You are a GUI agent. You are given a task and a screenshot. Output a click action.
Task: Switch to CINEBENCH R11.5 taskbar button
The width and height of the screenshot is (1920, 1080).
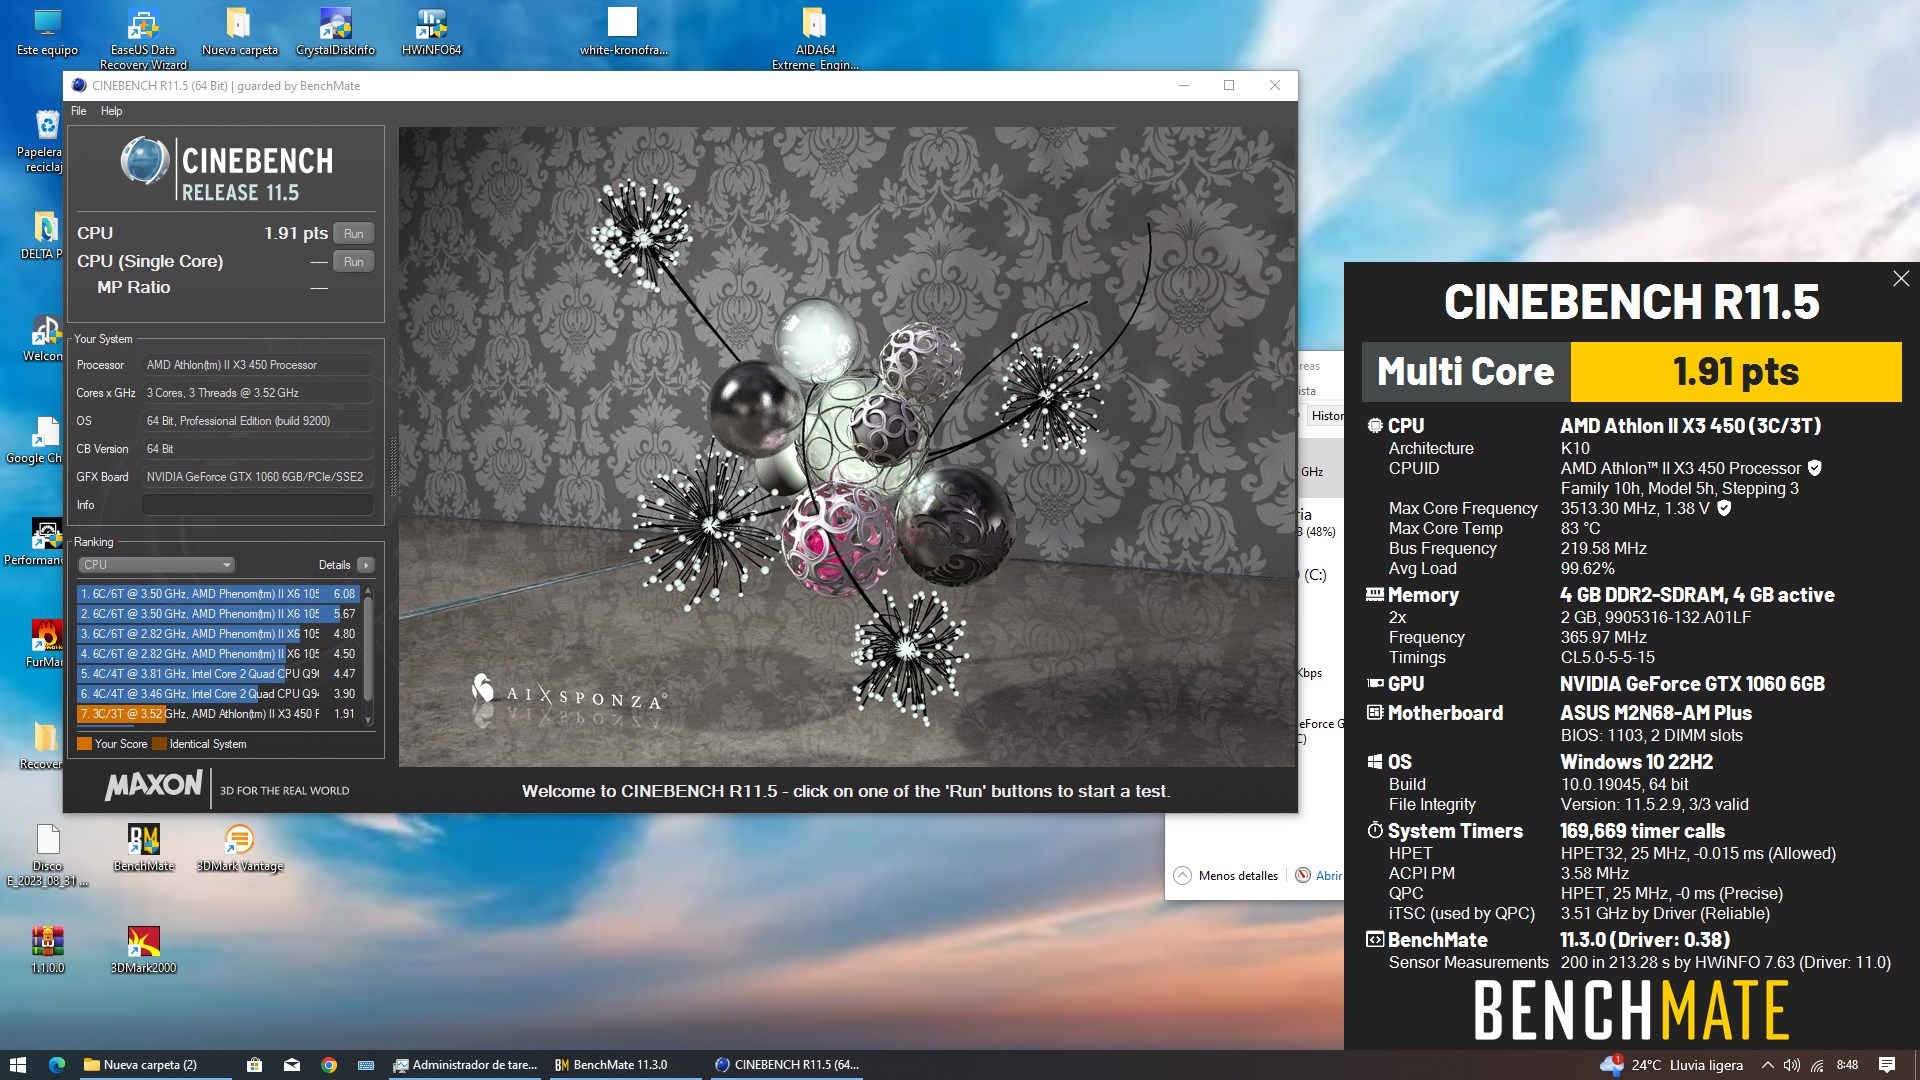click(787, 1065)
